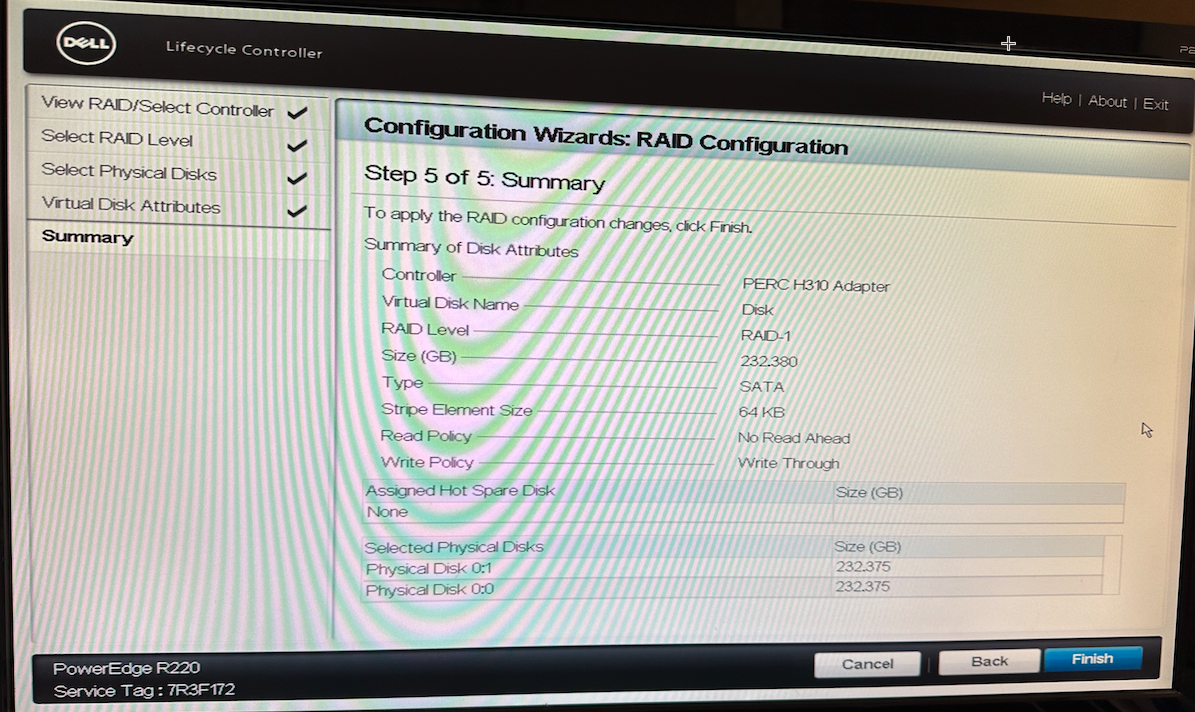Click the 'Lifecycle Controller' title text
Screen dimensions: 1195x712
244,50
